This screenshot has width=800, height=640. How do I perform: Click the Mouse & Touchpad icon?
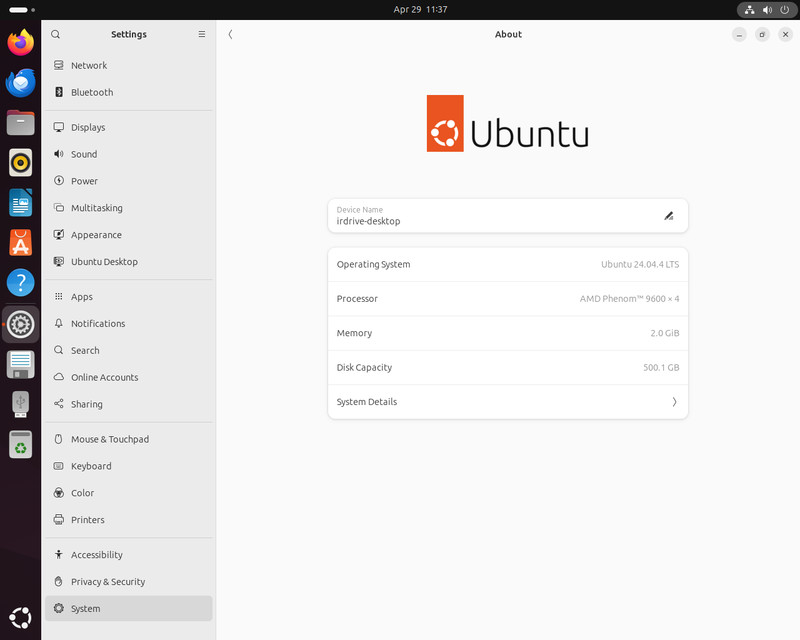pyautogui.click(x=59, y=439)
